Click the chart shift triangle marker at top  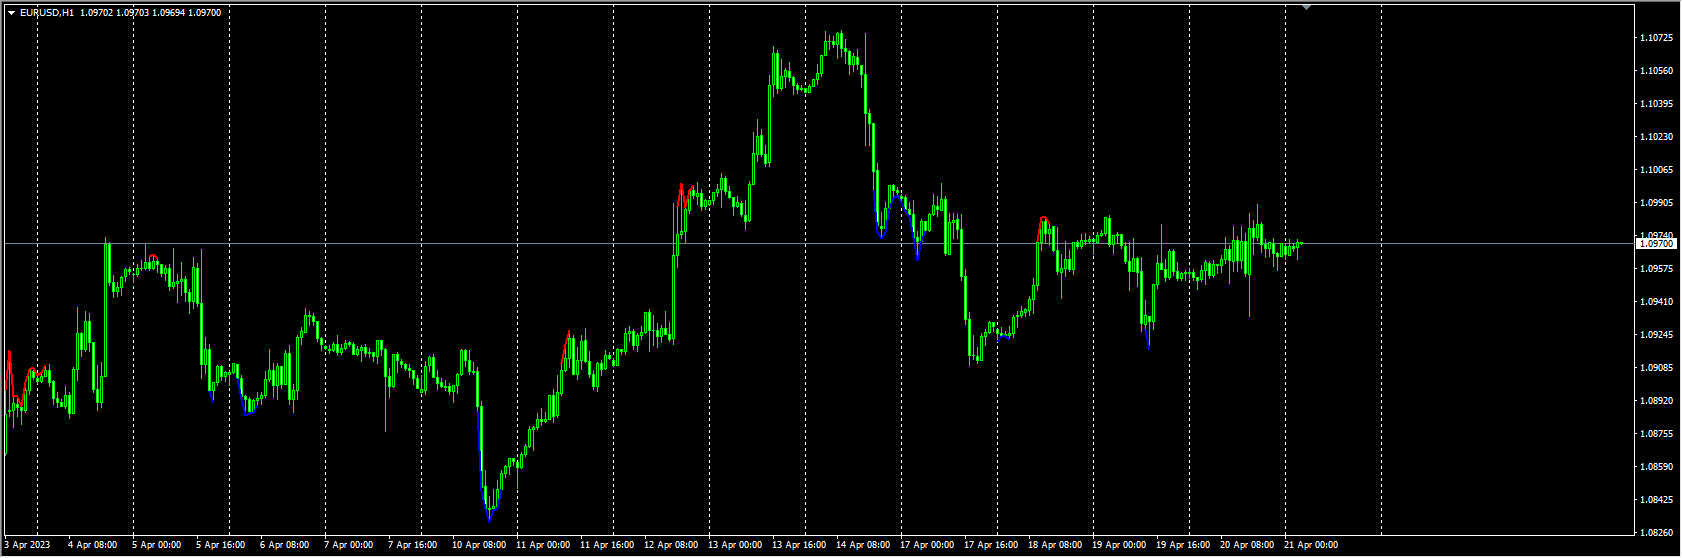(1306, 7)
